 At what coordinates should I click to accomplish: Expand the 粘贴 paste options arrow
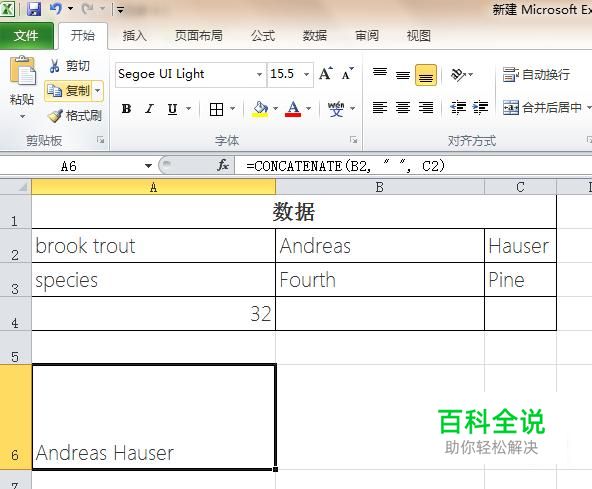[22, 116]
